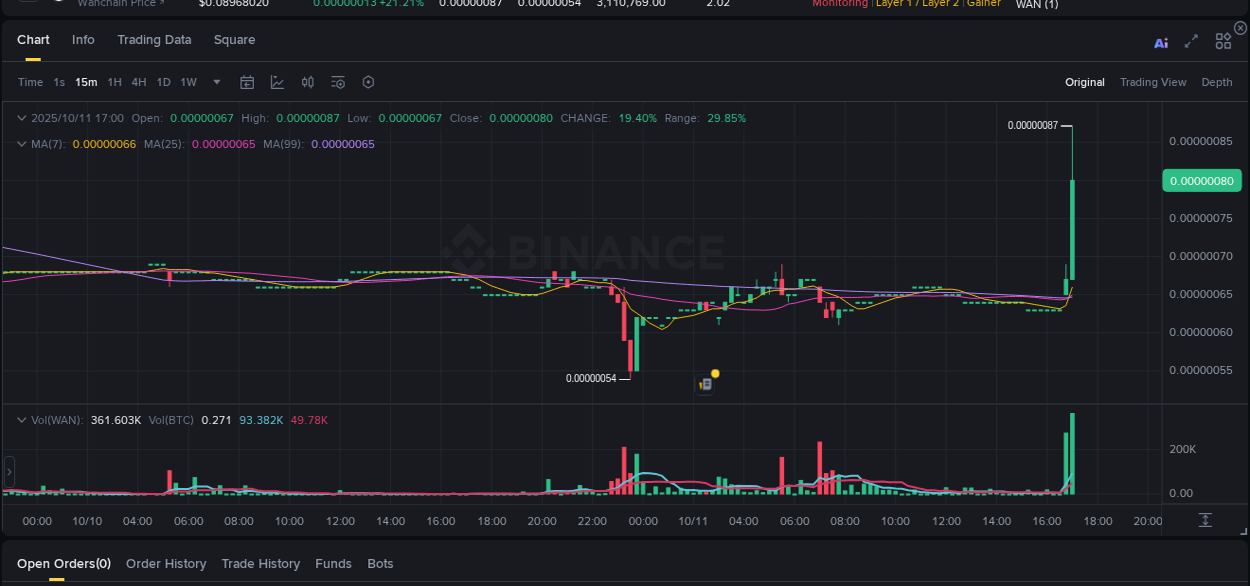Open the grid layout shapes icon
This screenshot has width=1250, height=586.
click(1222, 41)
